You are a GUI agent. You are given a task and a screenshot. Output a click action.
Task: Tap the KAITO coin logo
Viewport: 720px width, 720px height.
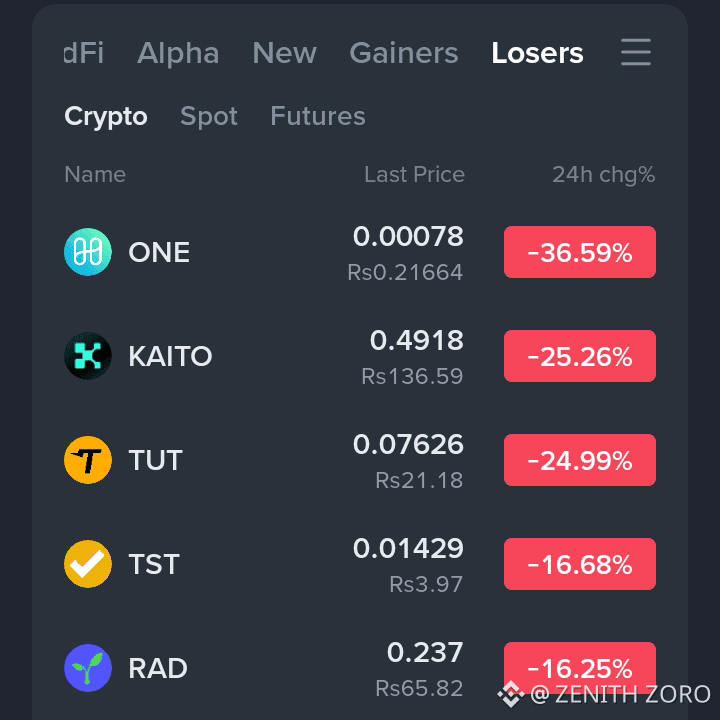point(88,356)
